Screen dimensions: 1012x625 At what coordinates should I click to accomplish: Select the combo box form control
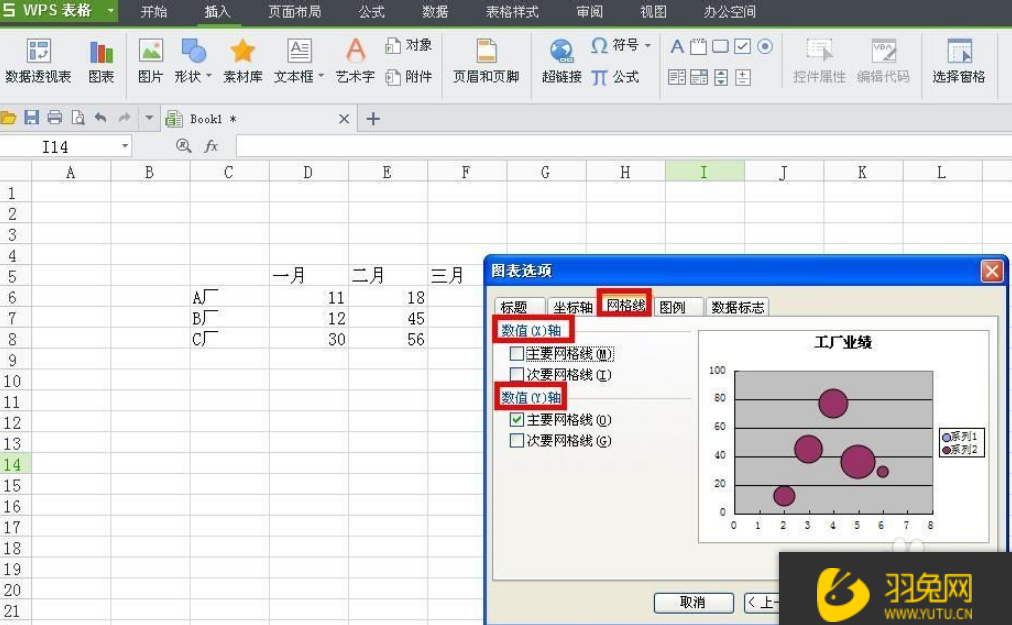coord(699,77)
